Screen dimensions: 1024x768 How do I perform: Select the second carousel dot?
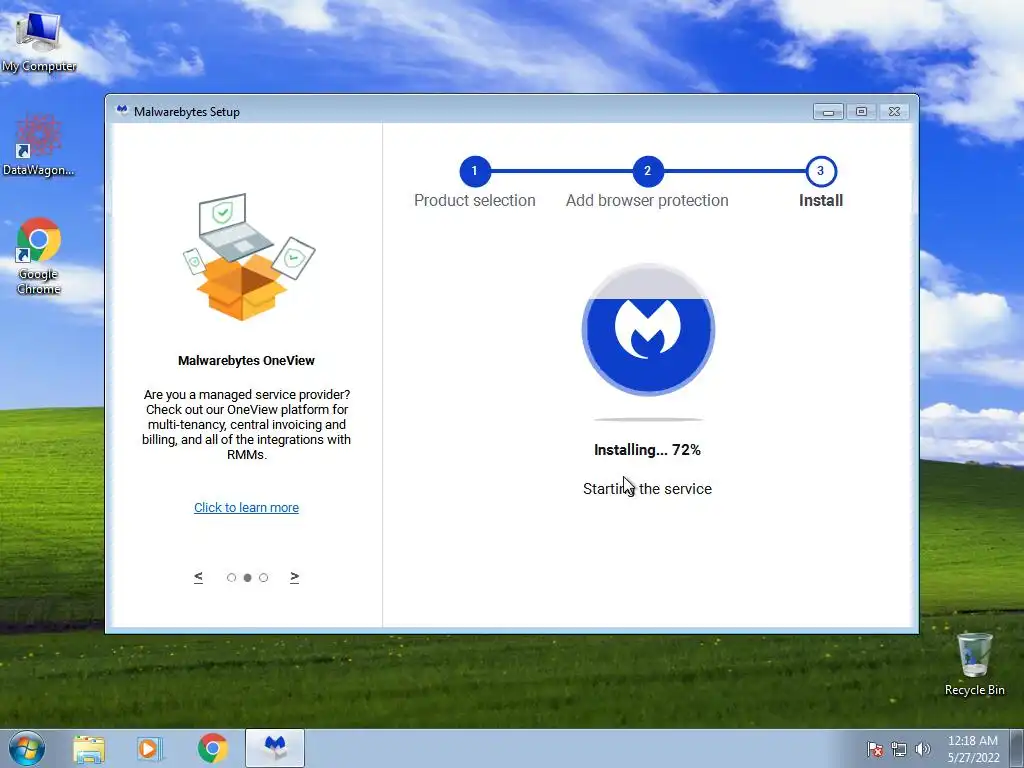pos(248,577)
